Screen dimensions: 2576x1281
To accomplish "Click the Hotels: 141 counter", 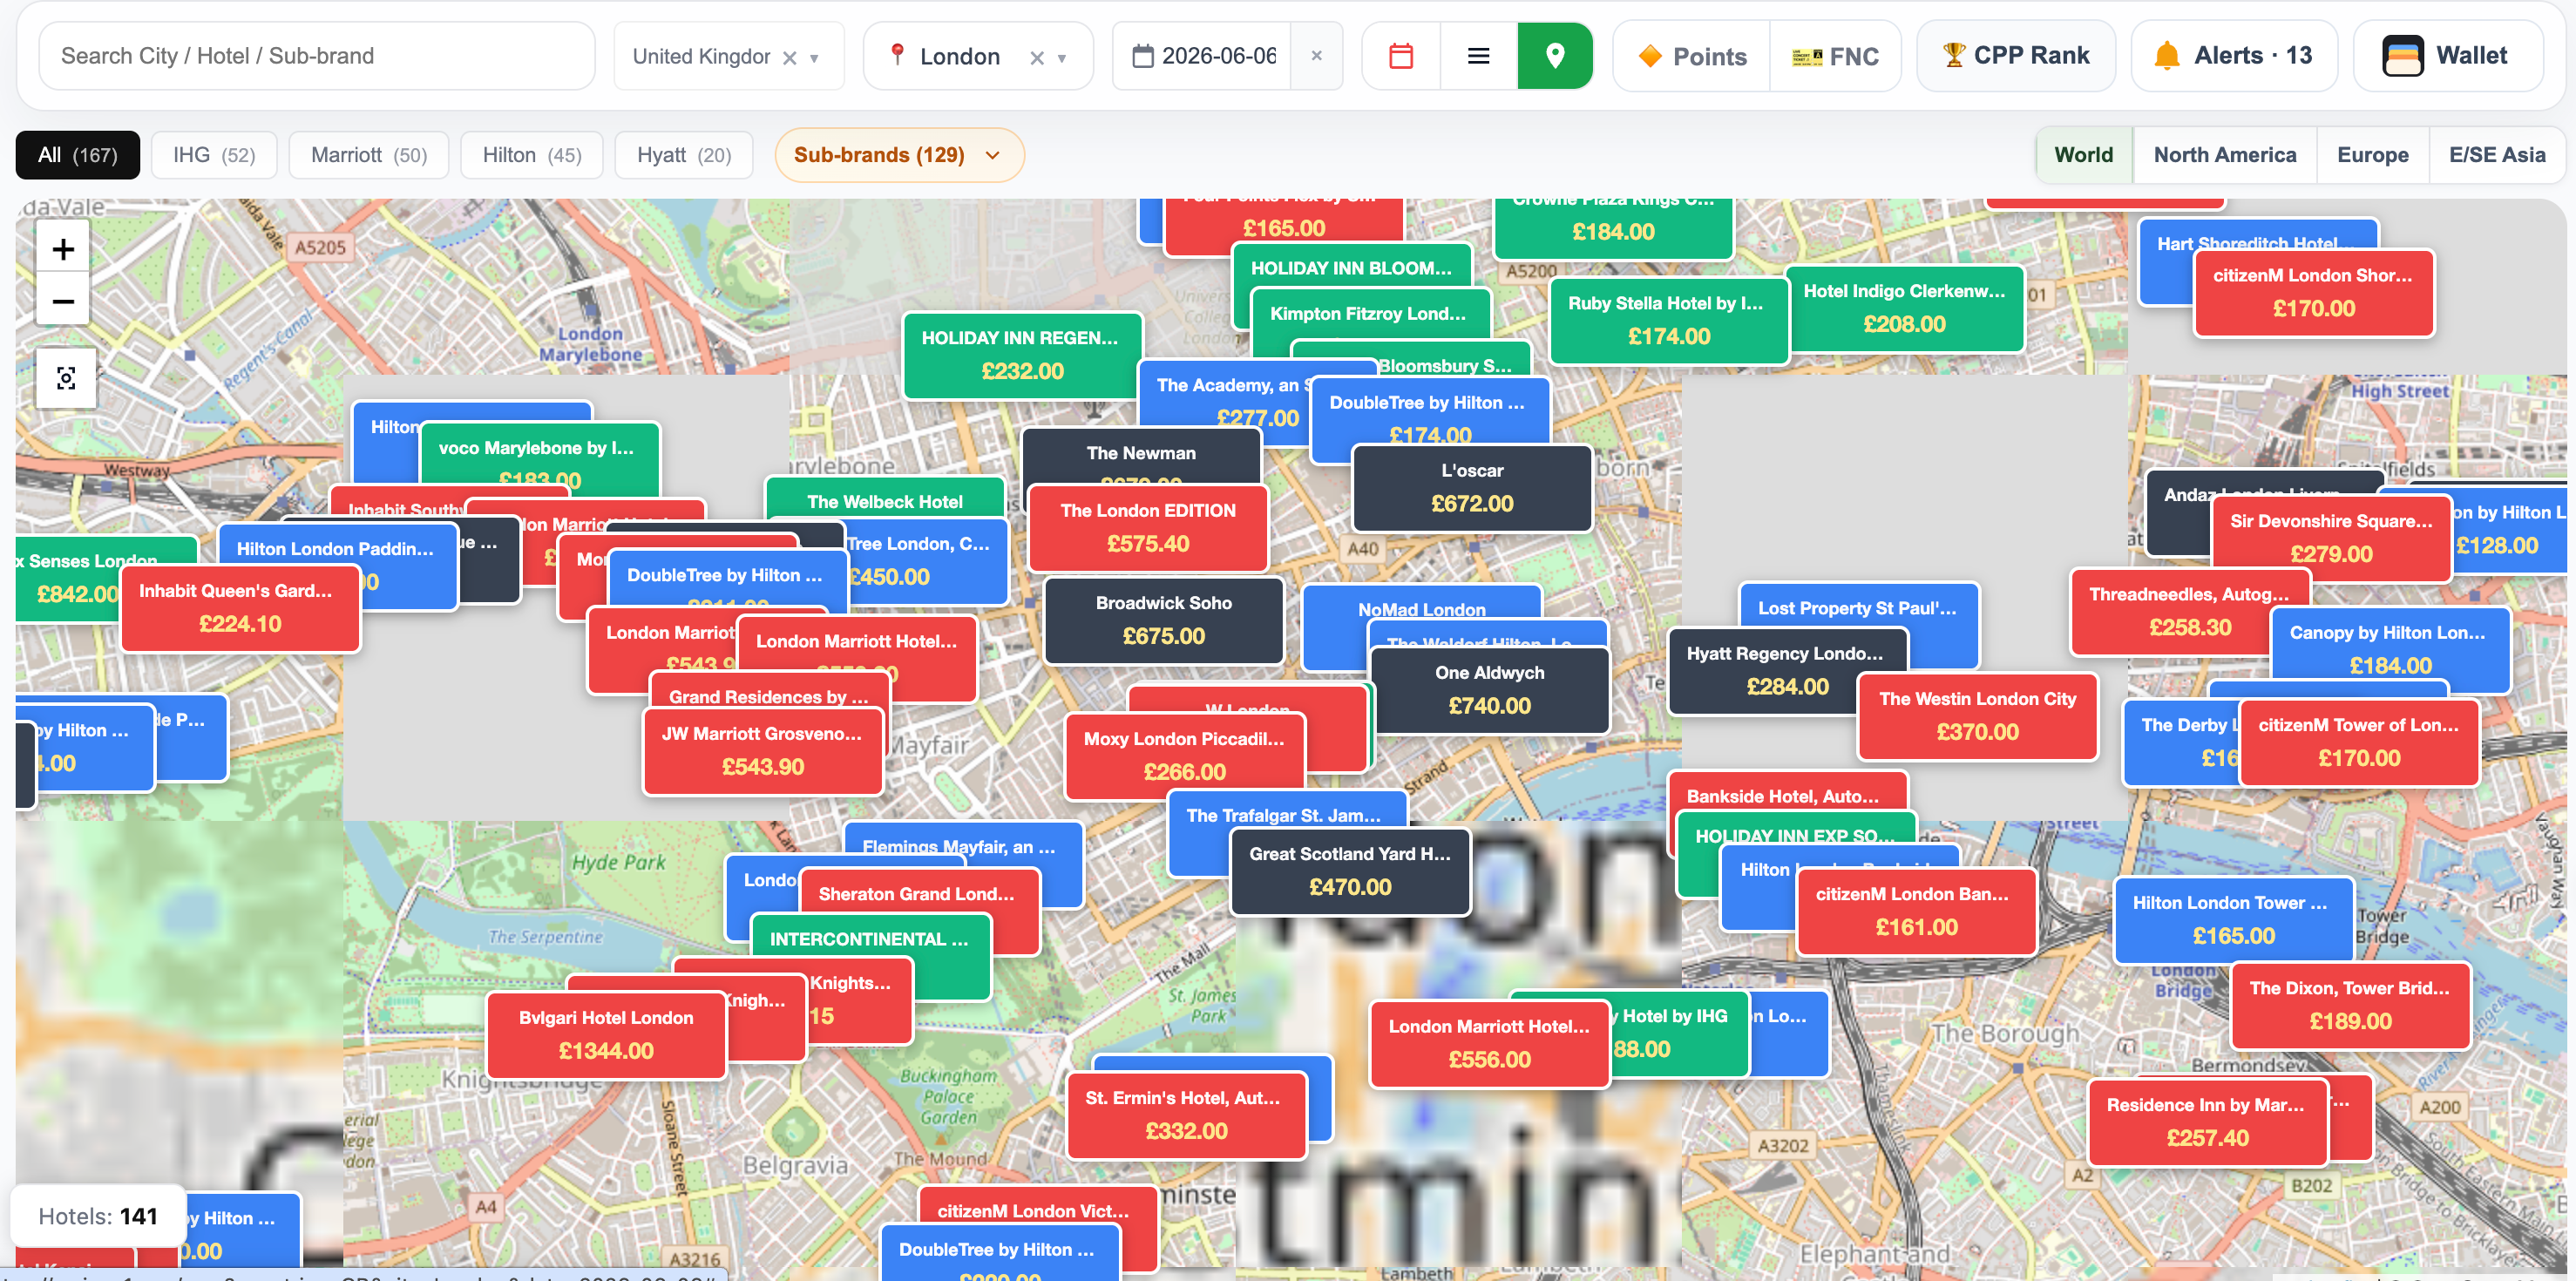I will click(x=98, y=1216).
